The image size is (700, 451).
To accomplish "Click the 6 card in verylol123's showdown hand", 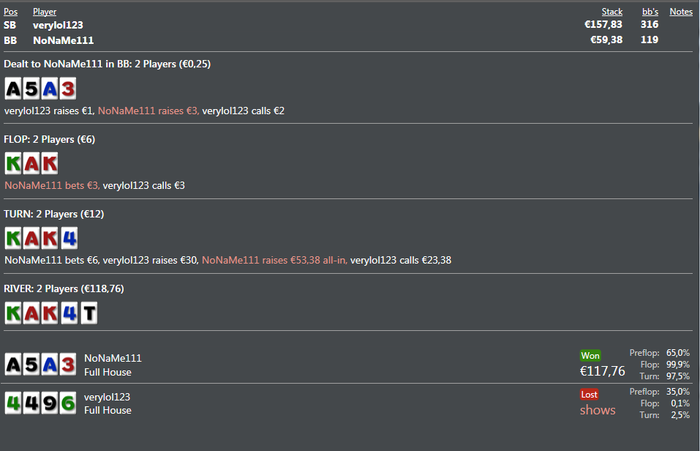I will (x=67, y=403).
